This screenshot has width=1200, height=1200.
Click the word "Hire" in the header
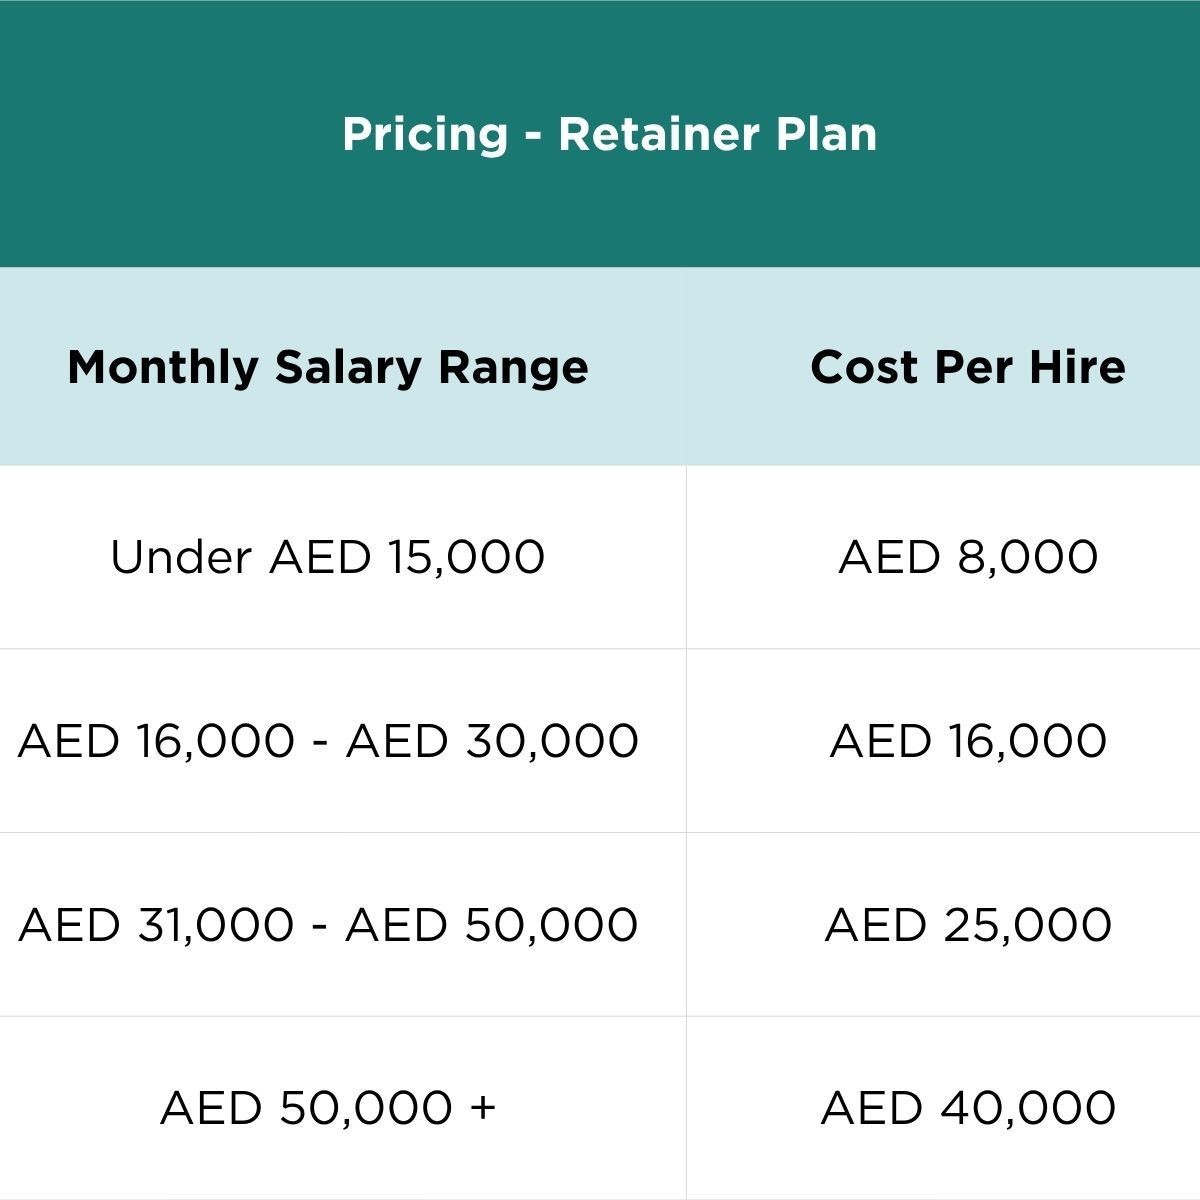[1079, 367]
